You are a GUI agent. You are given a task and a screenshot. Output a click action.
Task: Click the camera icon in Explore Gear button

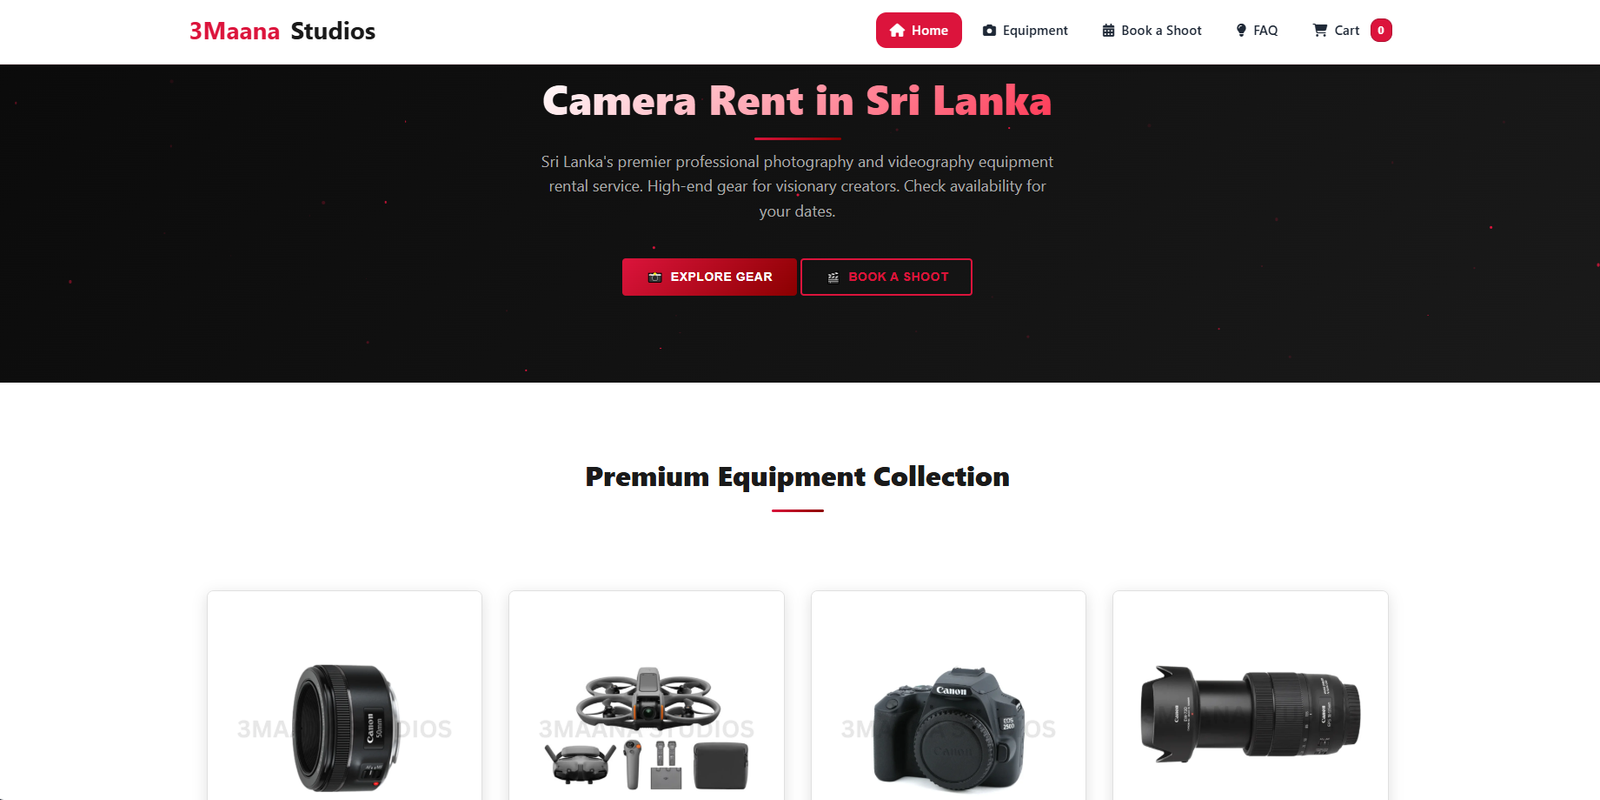(x=655, y=277)
